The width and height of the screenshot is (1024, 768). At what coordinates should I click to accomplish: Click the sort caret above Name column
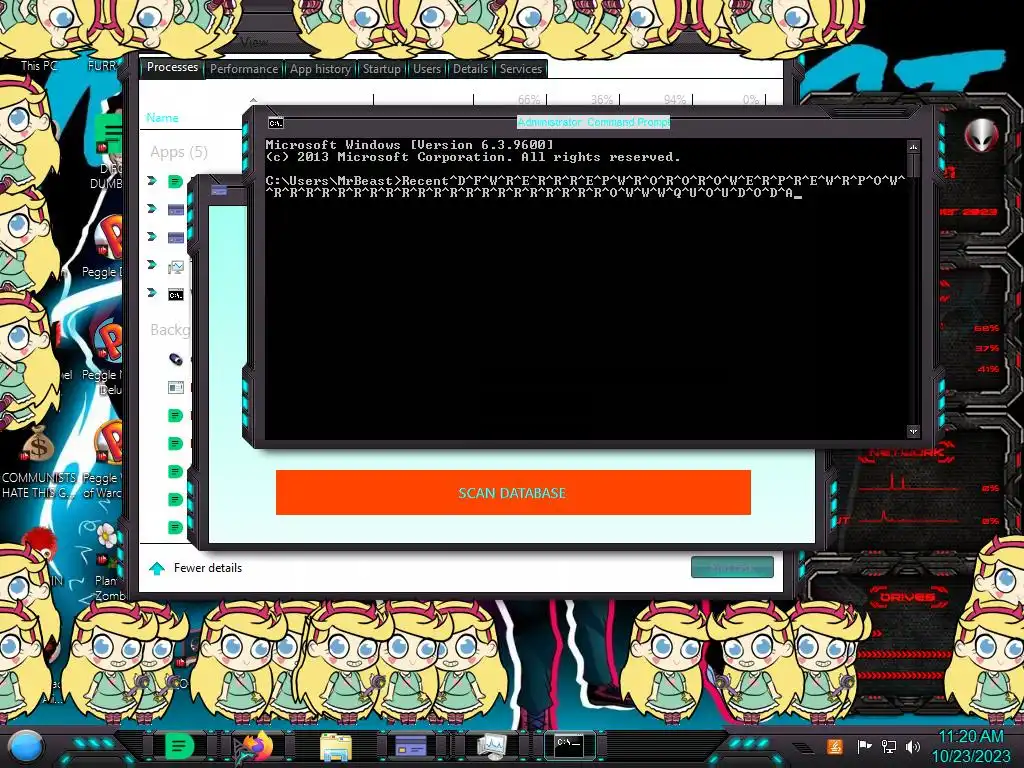(x=253, y=100)
